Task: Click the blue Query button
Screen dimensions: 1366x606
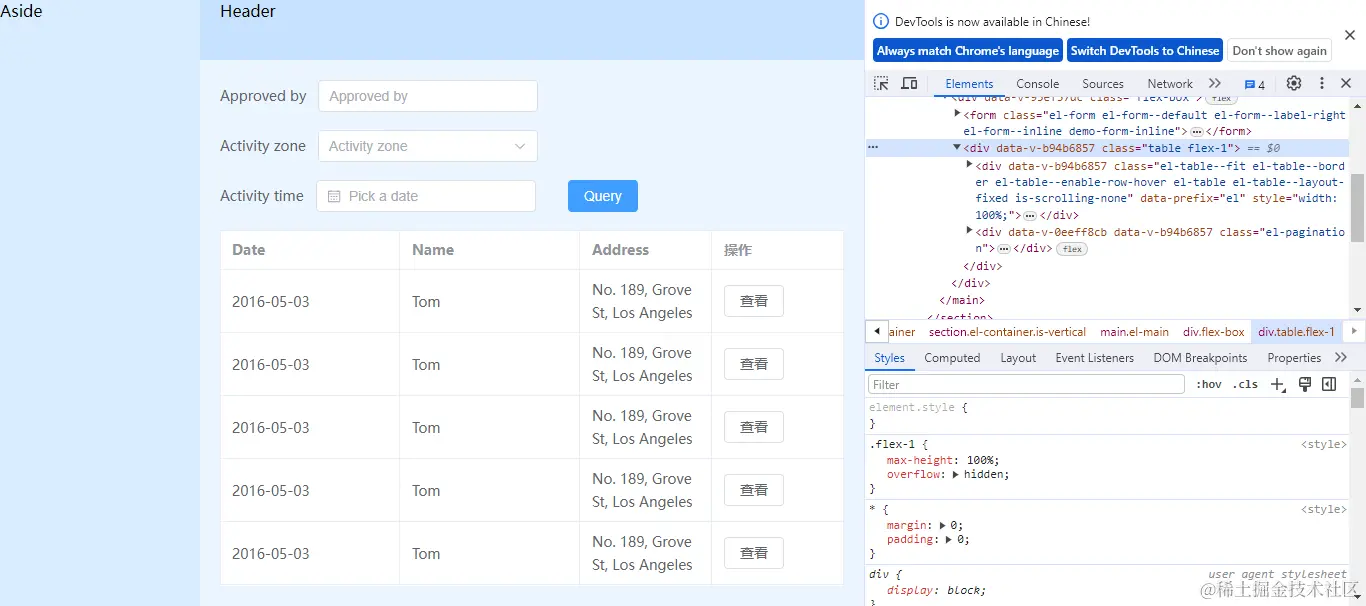Action: [603, 196]
